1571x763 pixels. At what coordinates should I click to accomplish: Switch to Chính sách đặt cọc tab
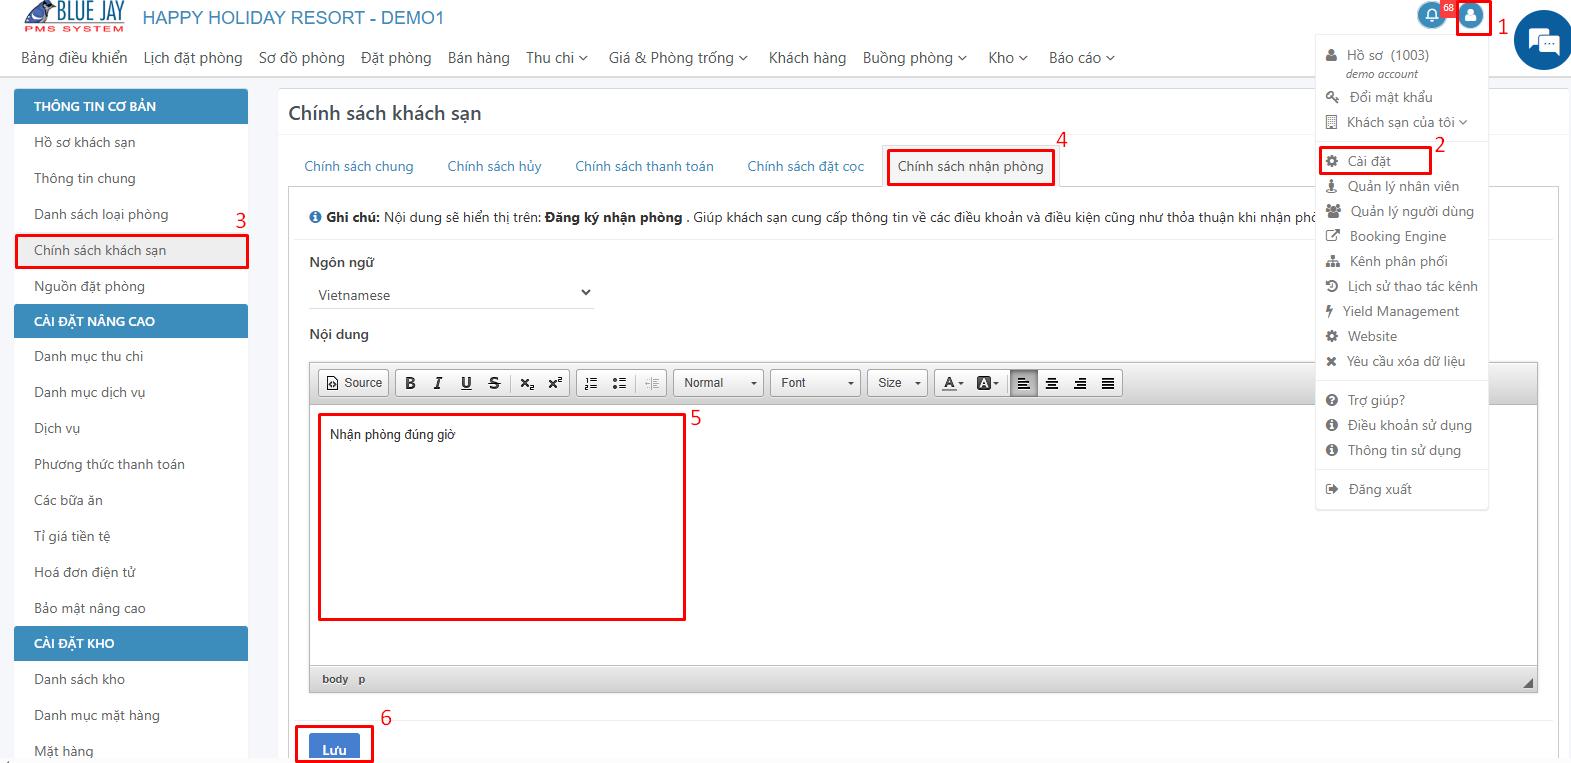point(806,166)
